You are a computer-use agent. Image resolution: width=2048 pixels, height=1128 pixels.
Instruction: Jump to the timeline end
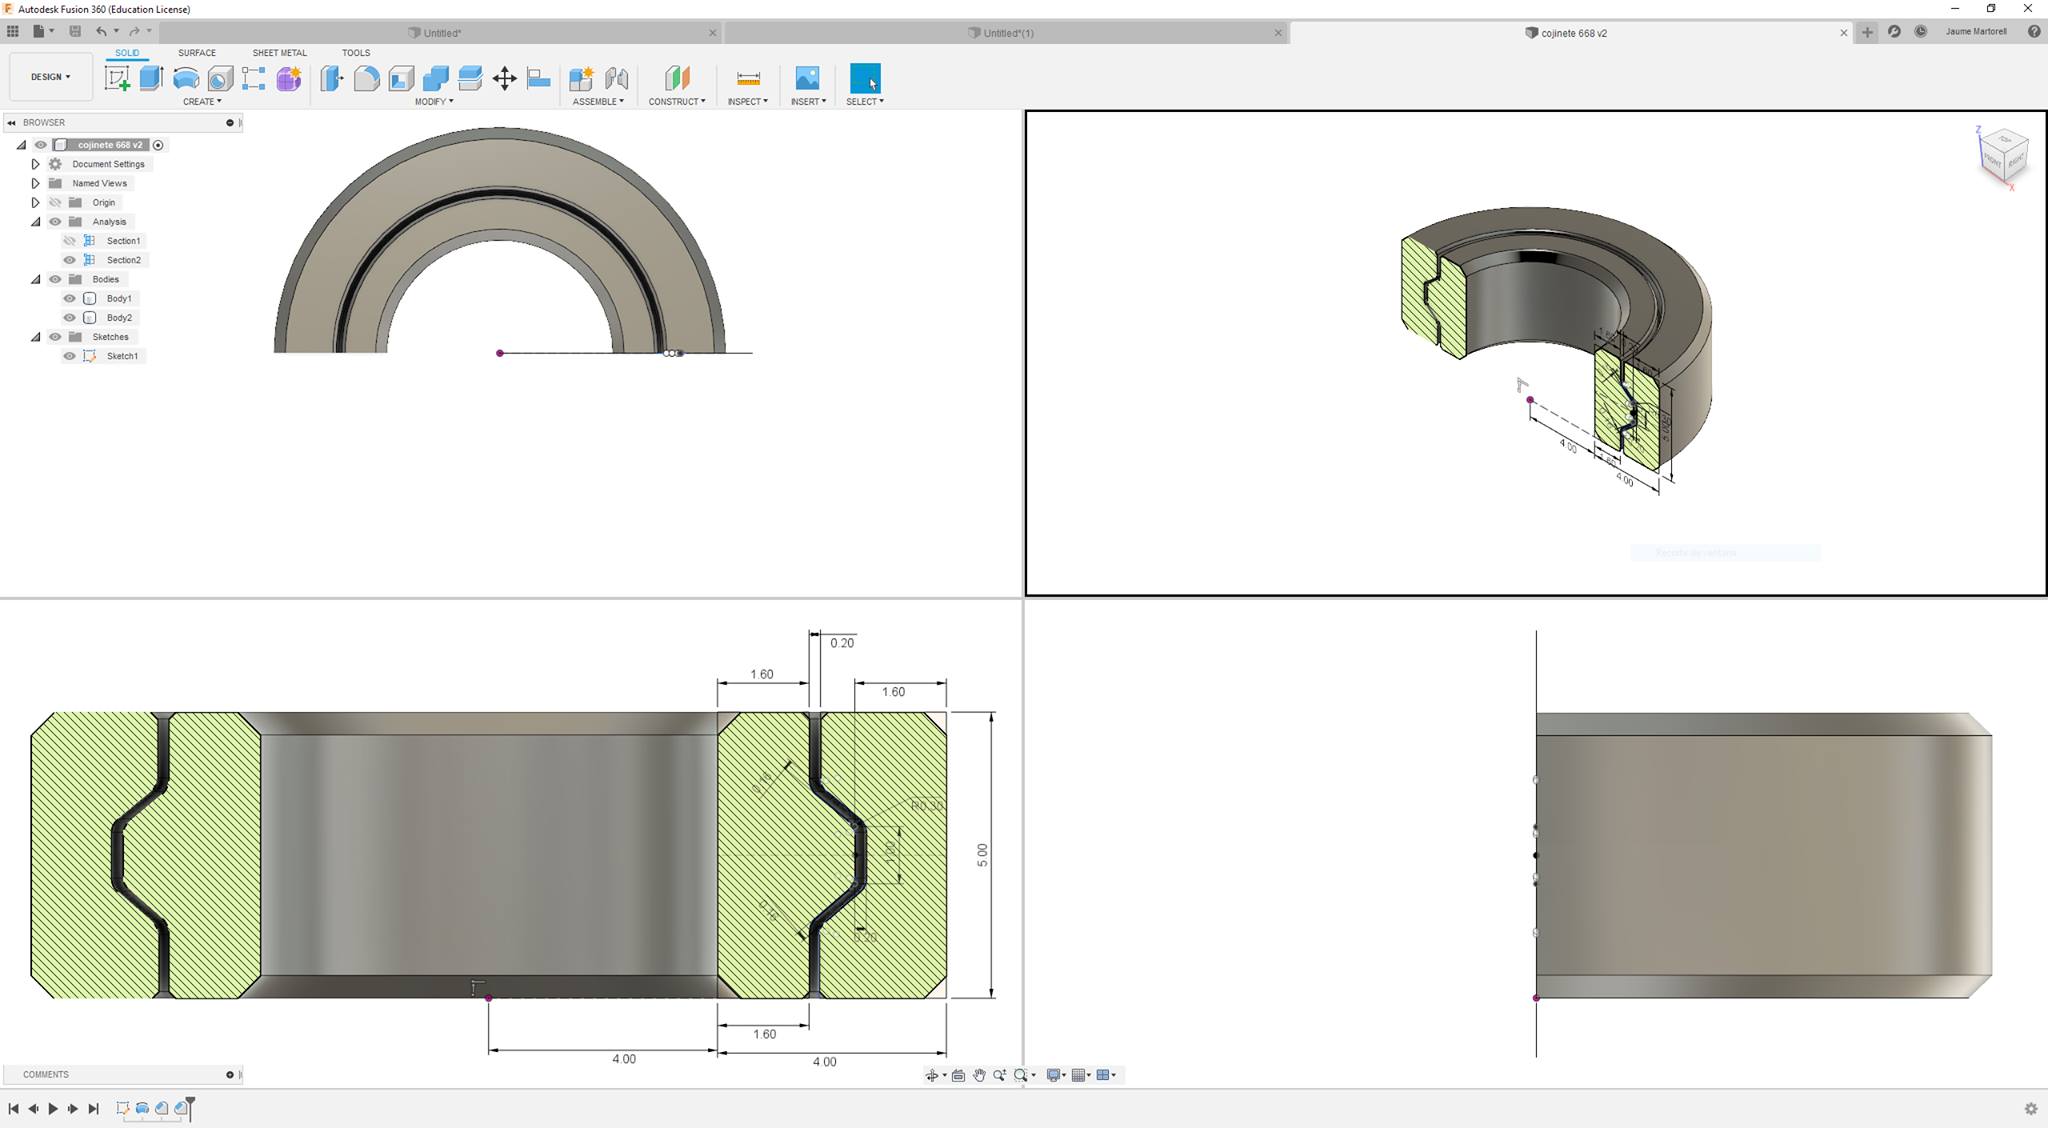tap(93, 1109)
